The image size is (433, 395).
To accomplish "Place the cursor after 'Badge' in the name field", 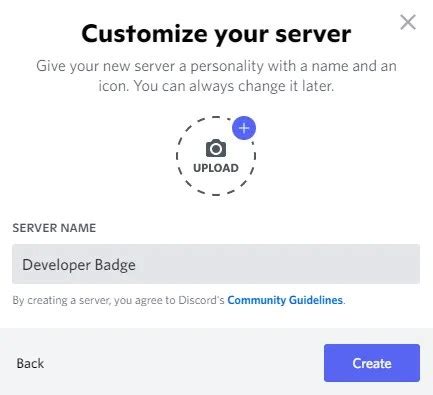I will tap(137, 265).
